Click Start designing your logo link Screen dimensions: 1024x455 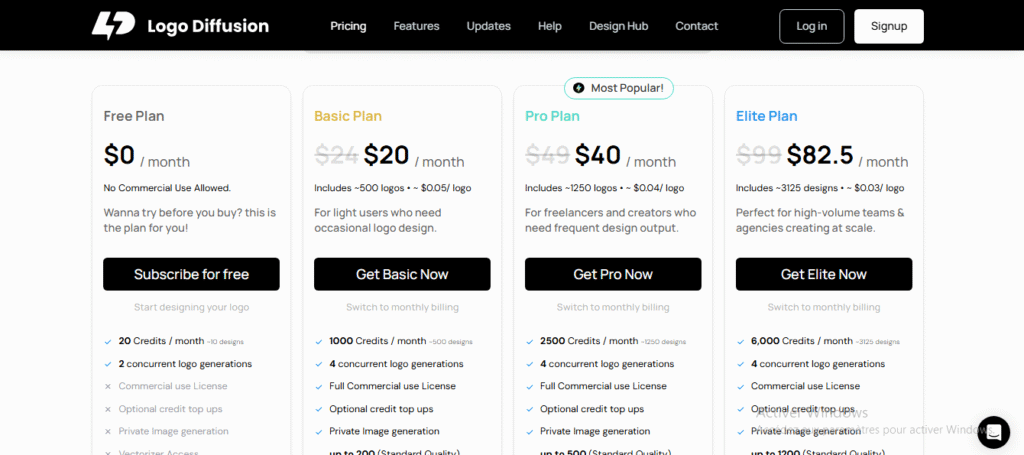click(x=191, y=307)
